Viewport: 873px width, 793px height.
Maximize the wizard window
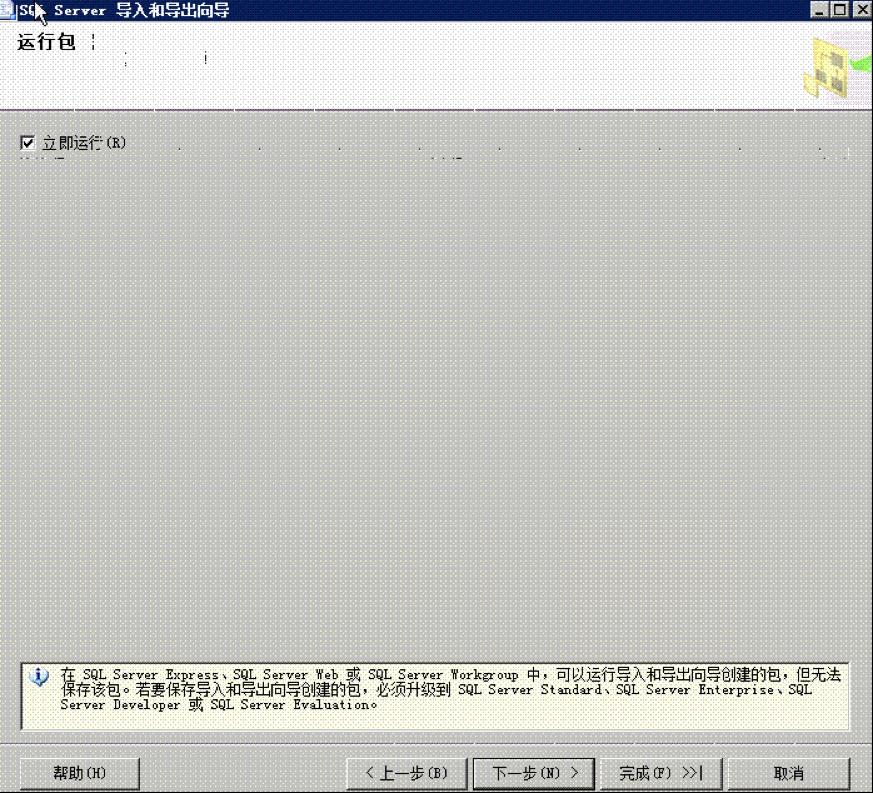pyautogui.click(x=840, y=9)
